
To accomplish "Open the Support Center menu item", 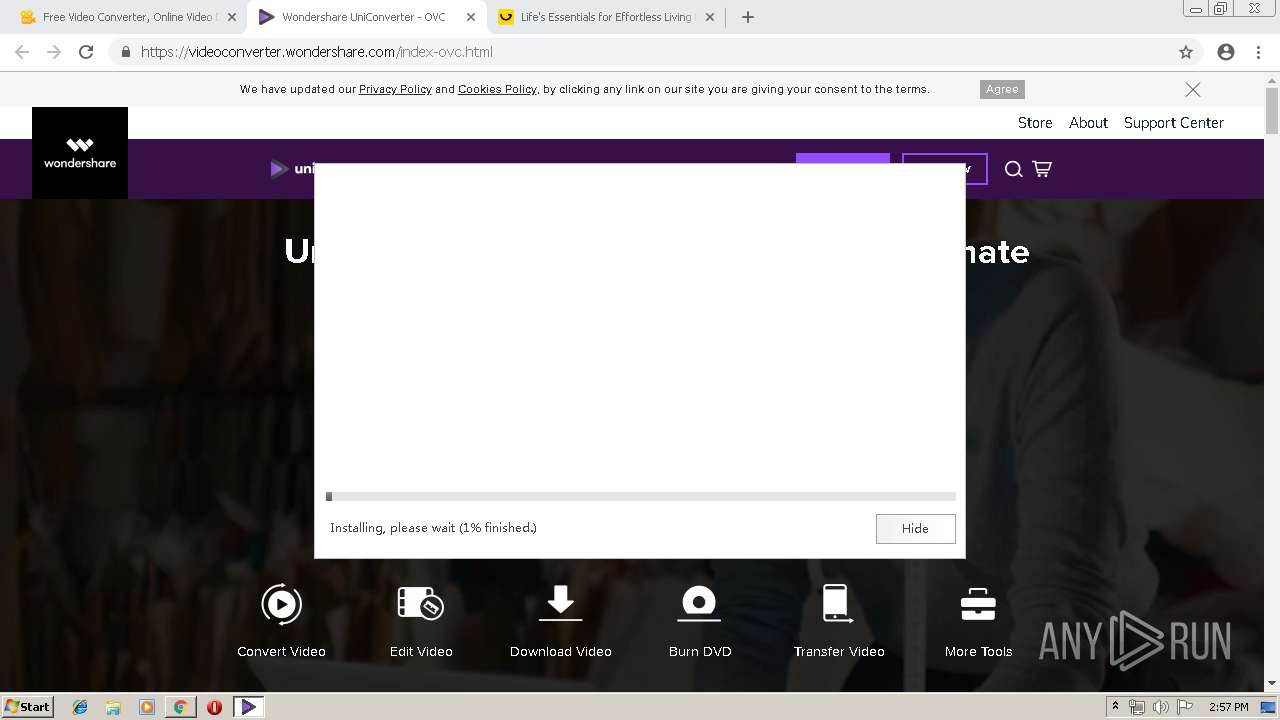I will click(1174, 123).
